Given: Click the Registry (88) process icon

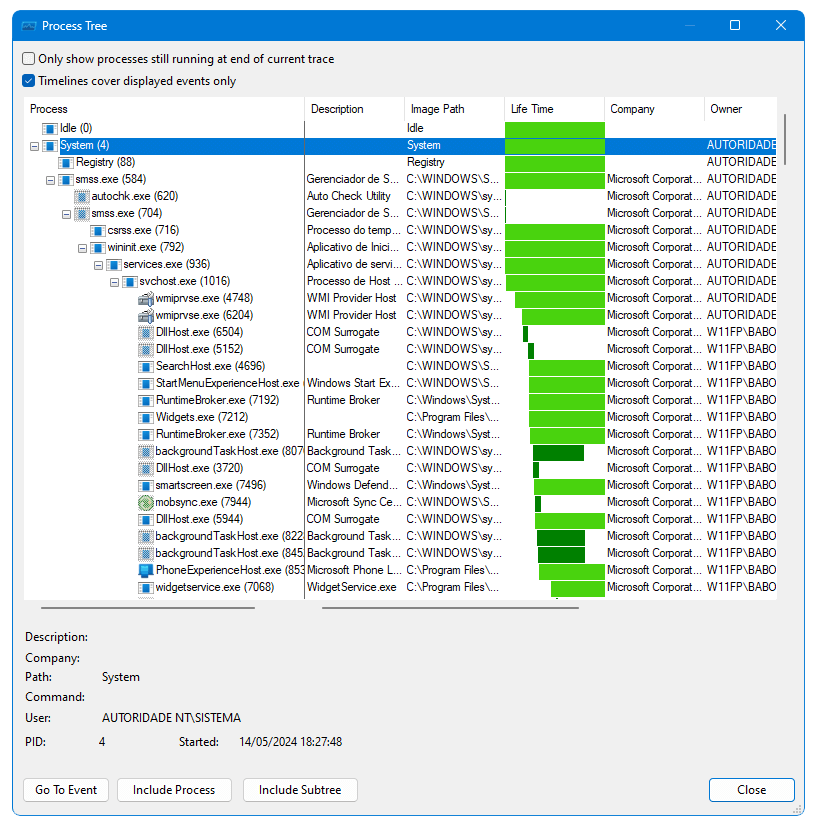Looking at the screenshot, I should point(66,162).
